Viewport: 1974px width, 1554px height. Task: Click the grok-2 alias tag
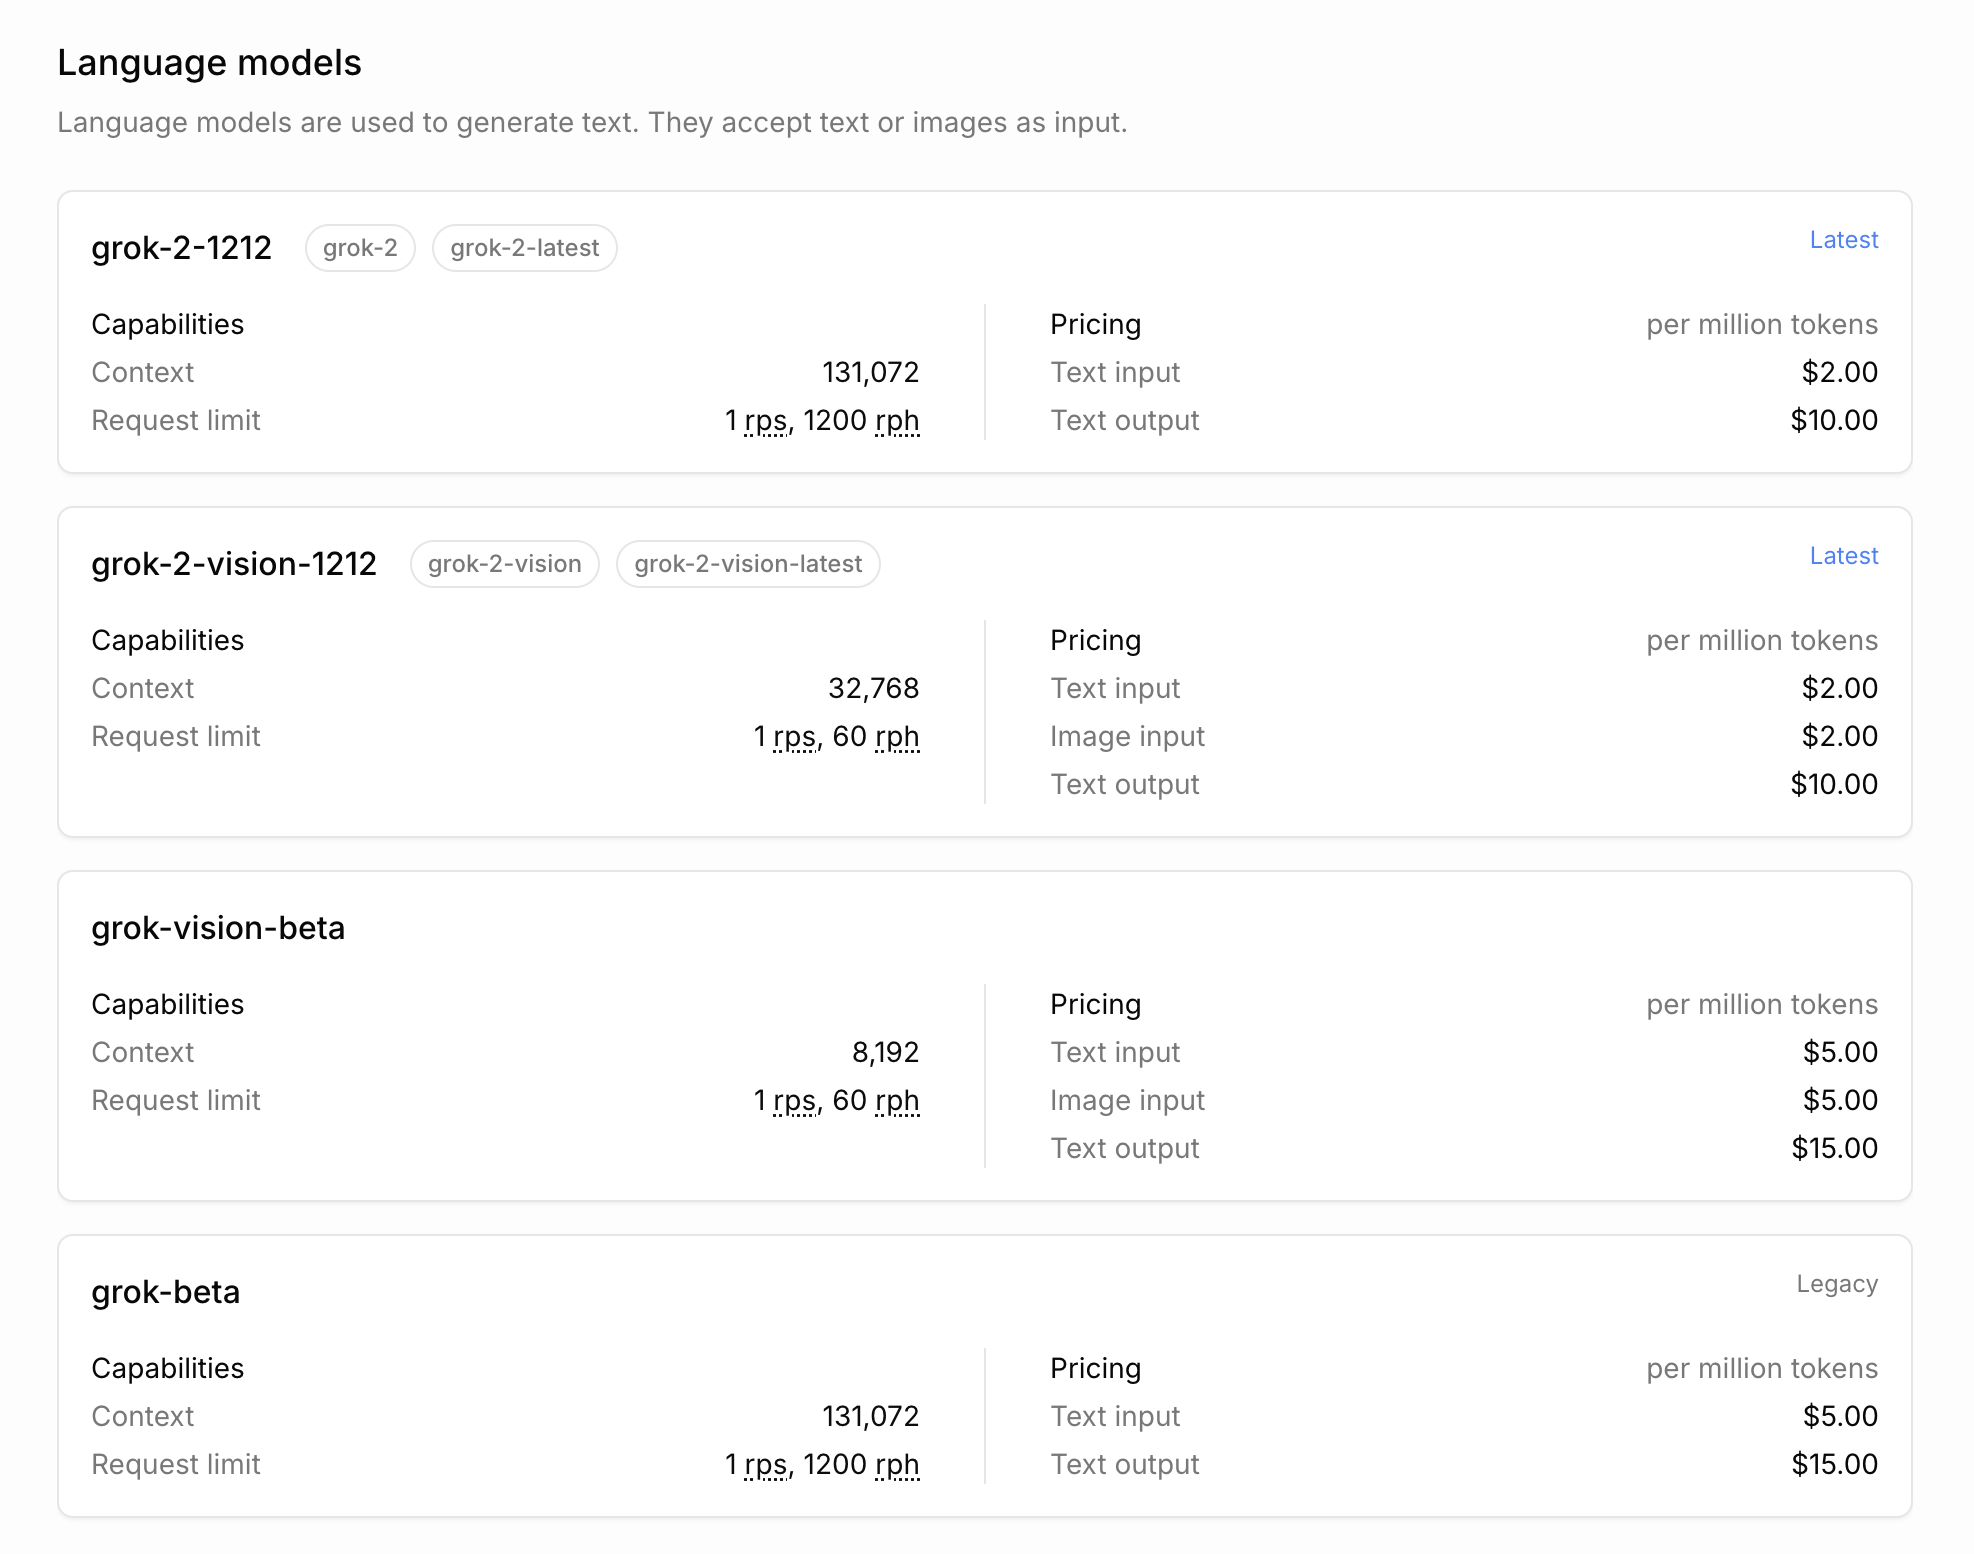(360, 248)
